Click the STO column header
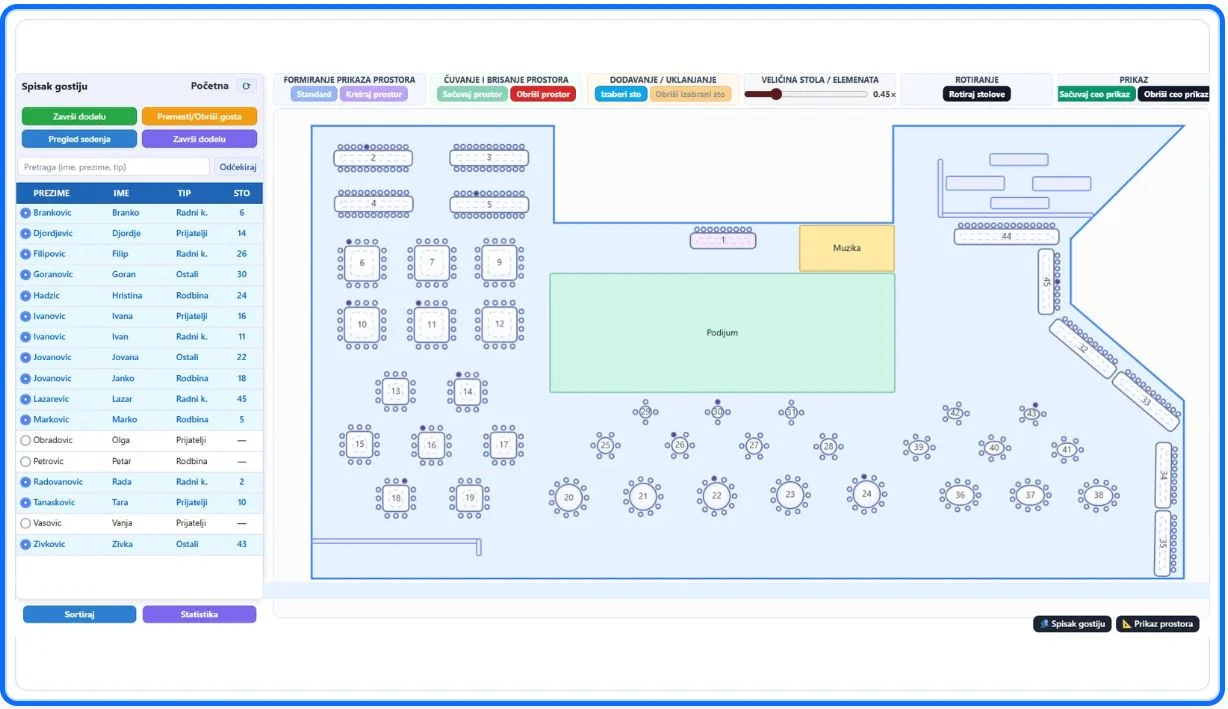Viewport: 1228px width, 709px height. (x=242, y=193)
